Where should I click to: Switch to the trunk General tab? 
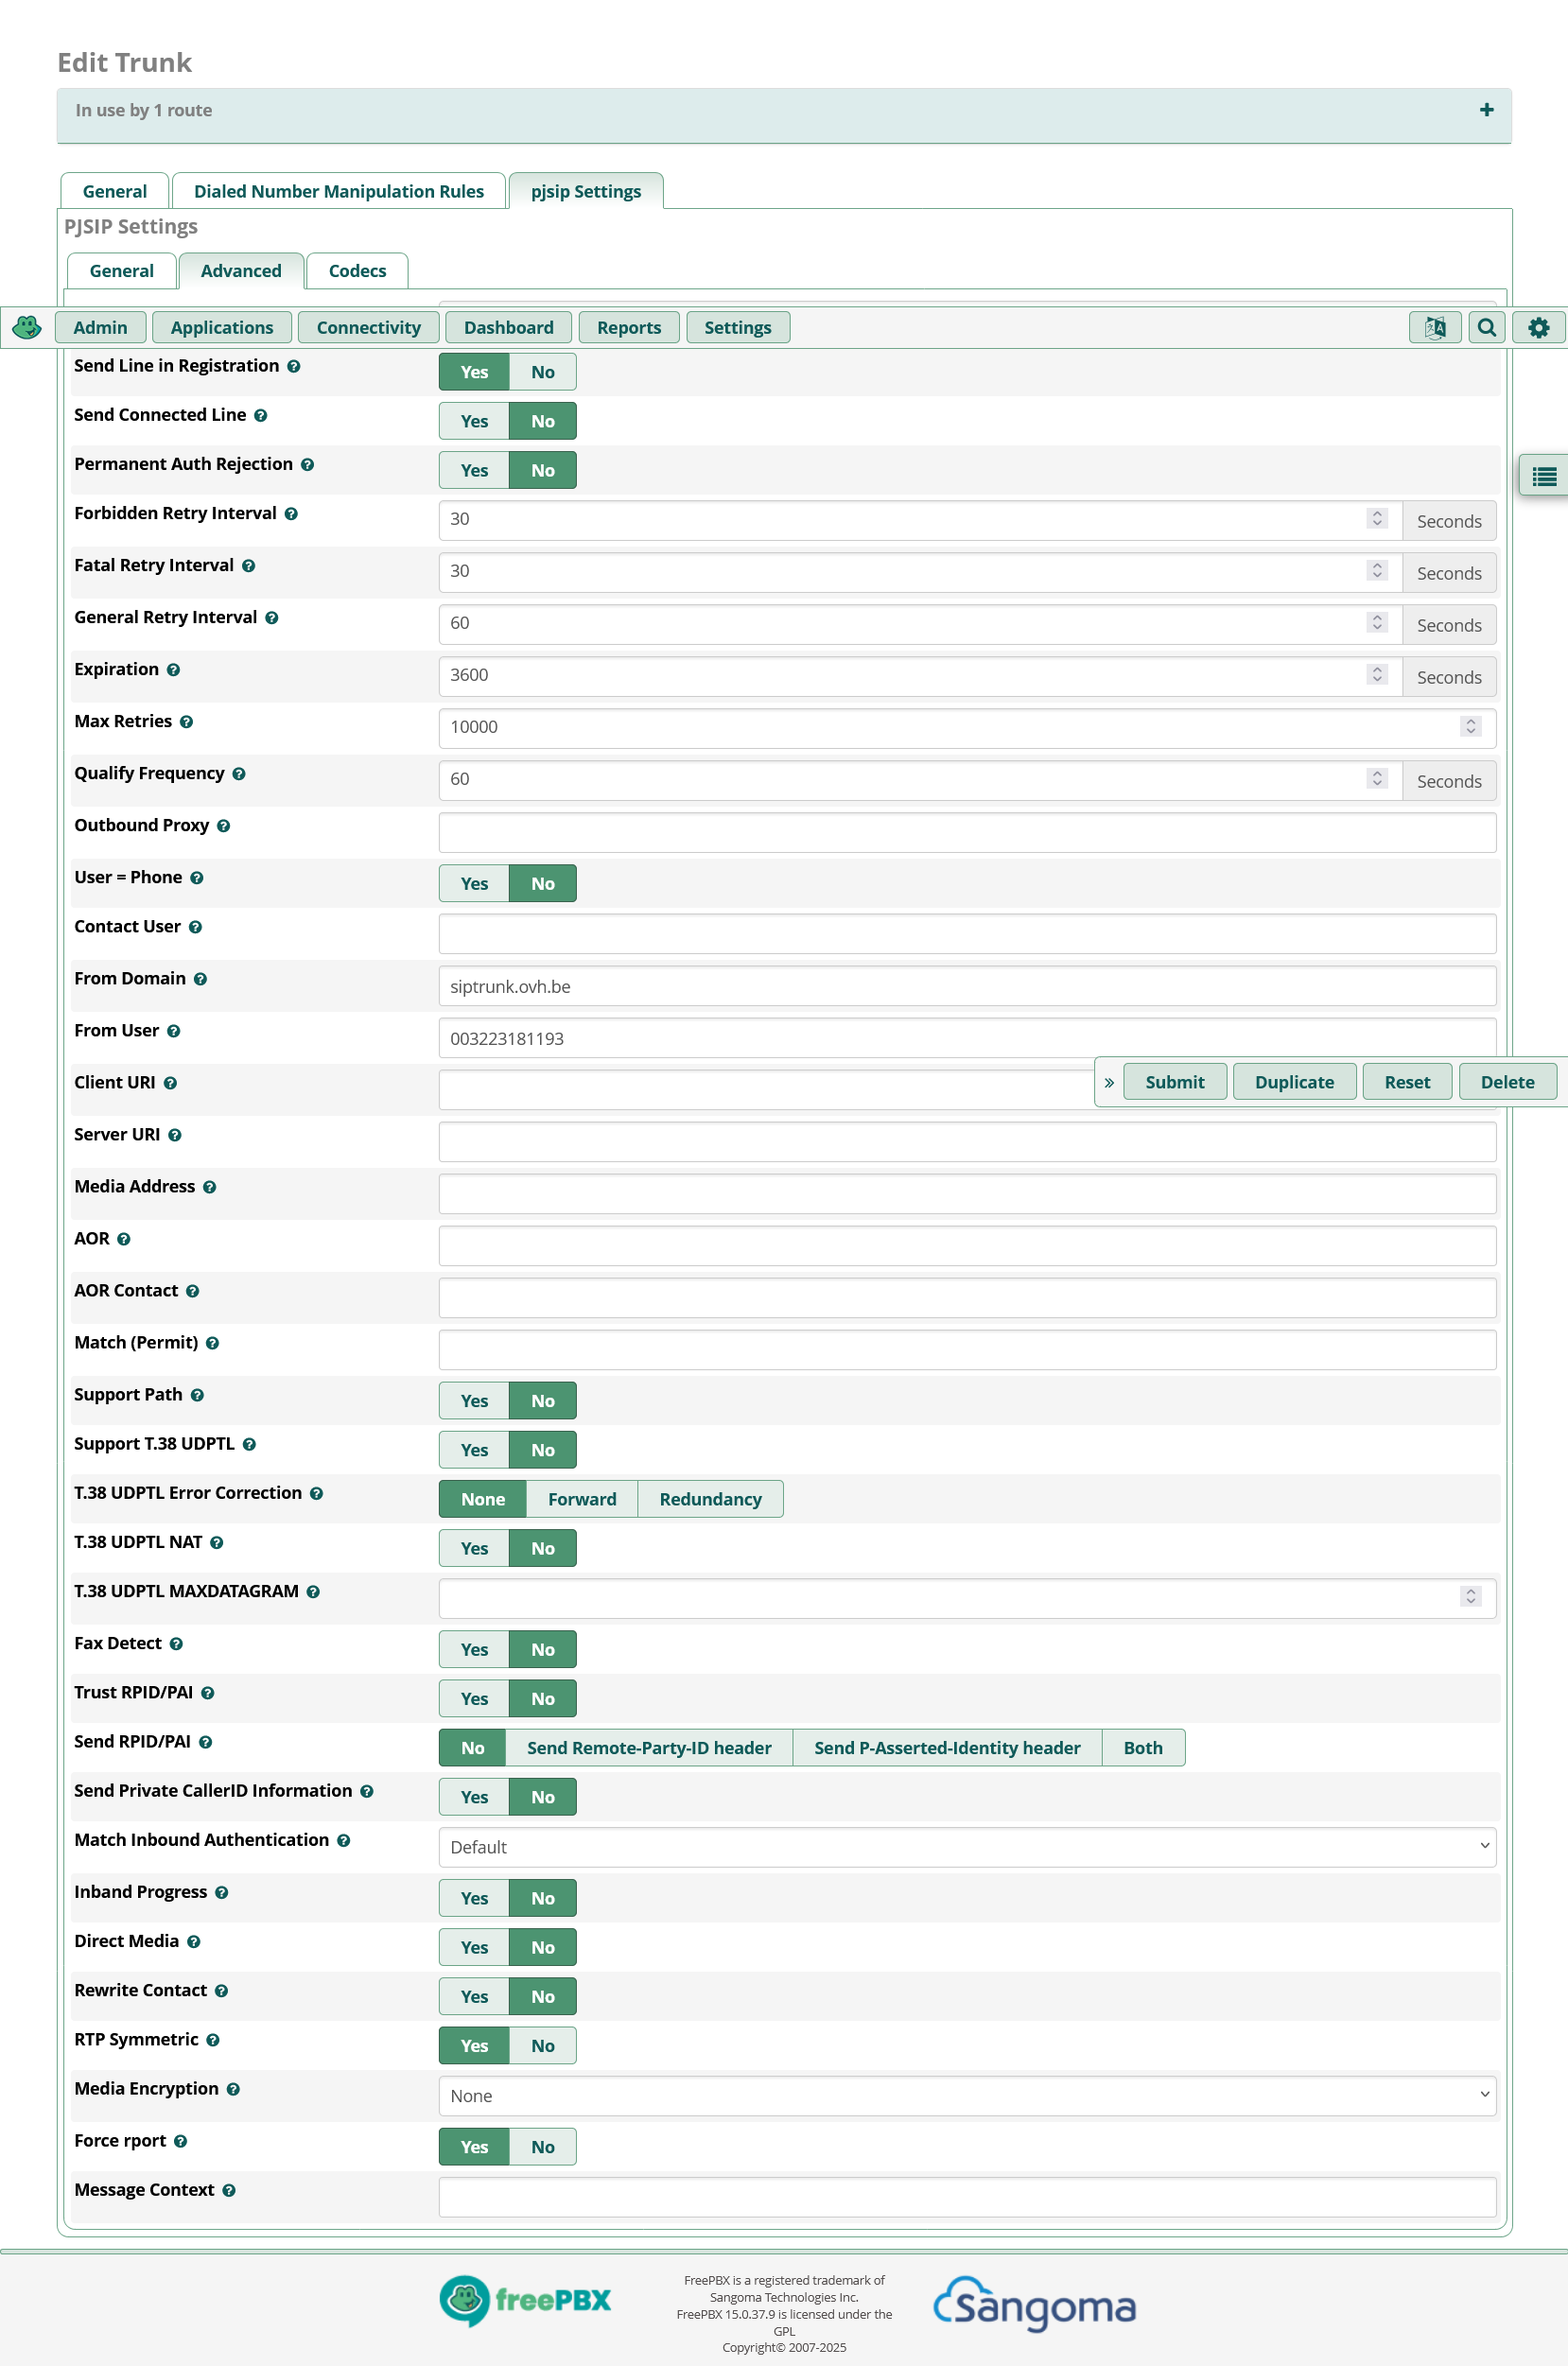114,190
